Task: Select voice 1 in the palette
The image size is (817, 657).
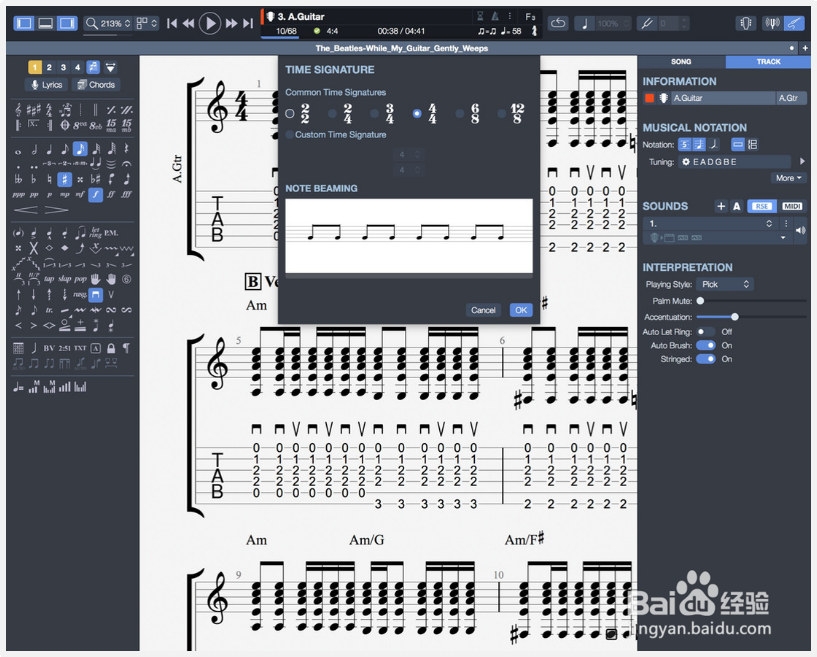Action: (x=34, y=67)
